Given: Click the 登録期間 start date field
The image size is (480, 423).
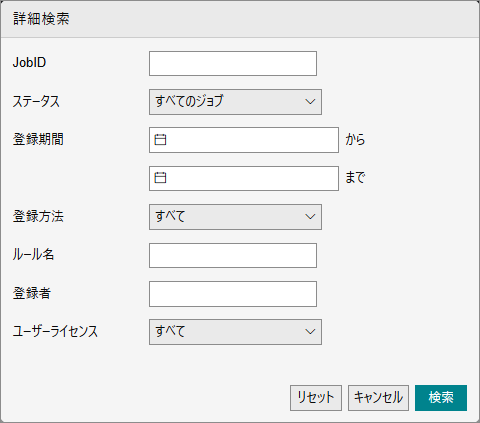Looking at the screenshot, I should click(x=244, y=140).
